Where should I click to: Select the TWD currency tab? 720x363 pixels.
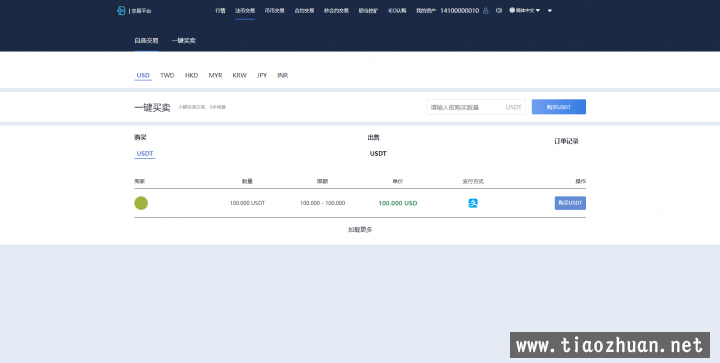pyautogui.click(x=167, y=75)
